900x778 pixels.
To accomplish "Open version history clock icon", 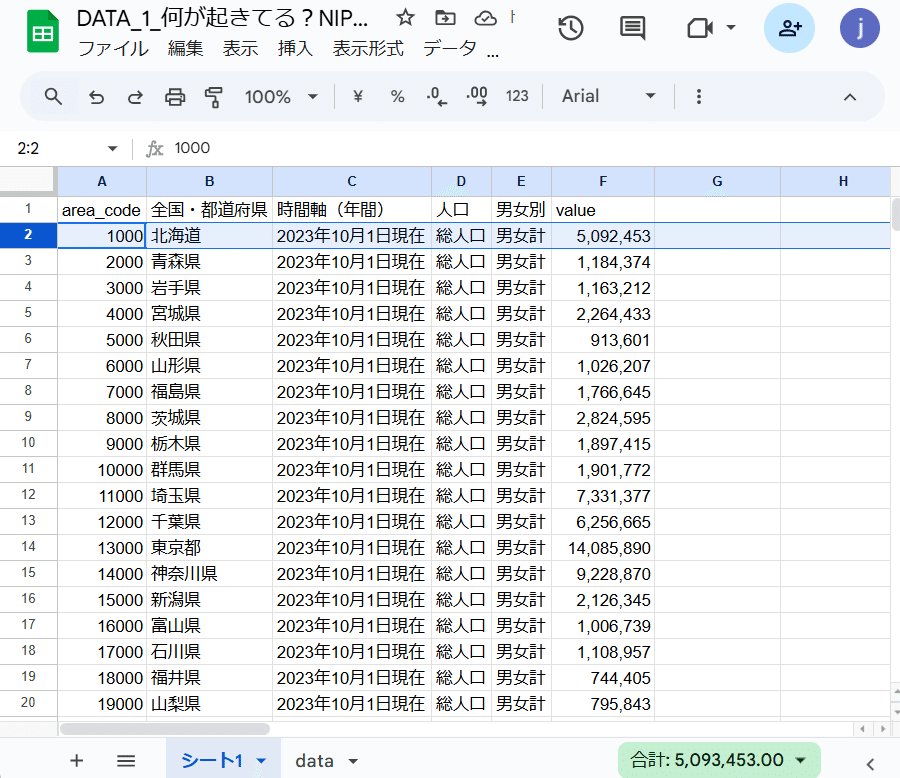I will click(571, 28).
